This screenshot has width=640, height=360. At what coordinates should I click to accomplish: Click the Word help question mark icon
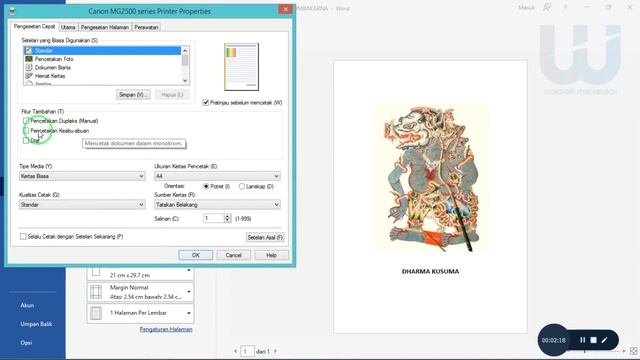point(565,8)
